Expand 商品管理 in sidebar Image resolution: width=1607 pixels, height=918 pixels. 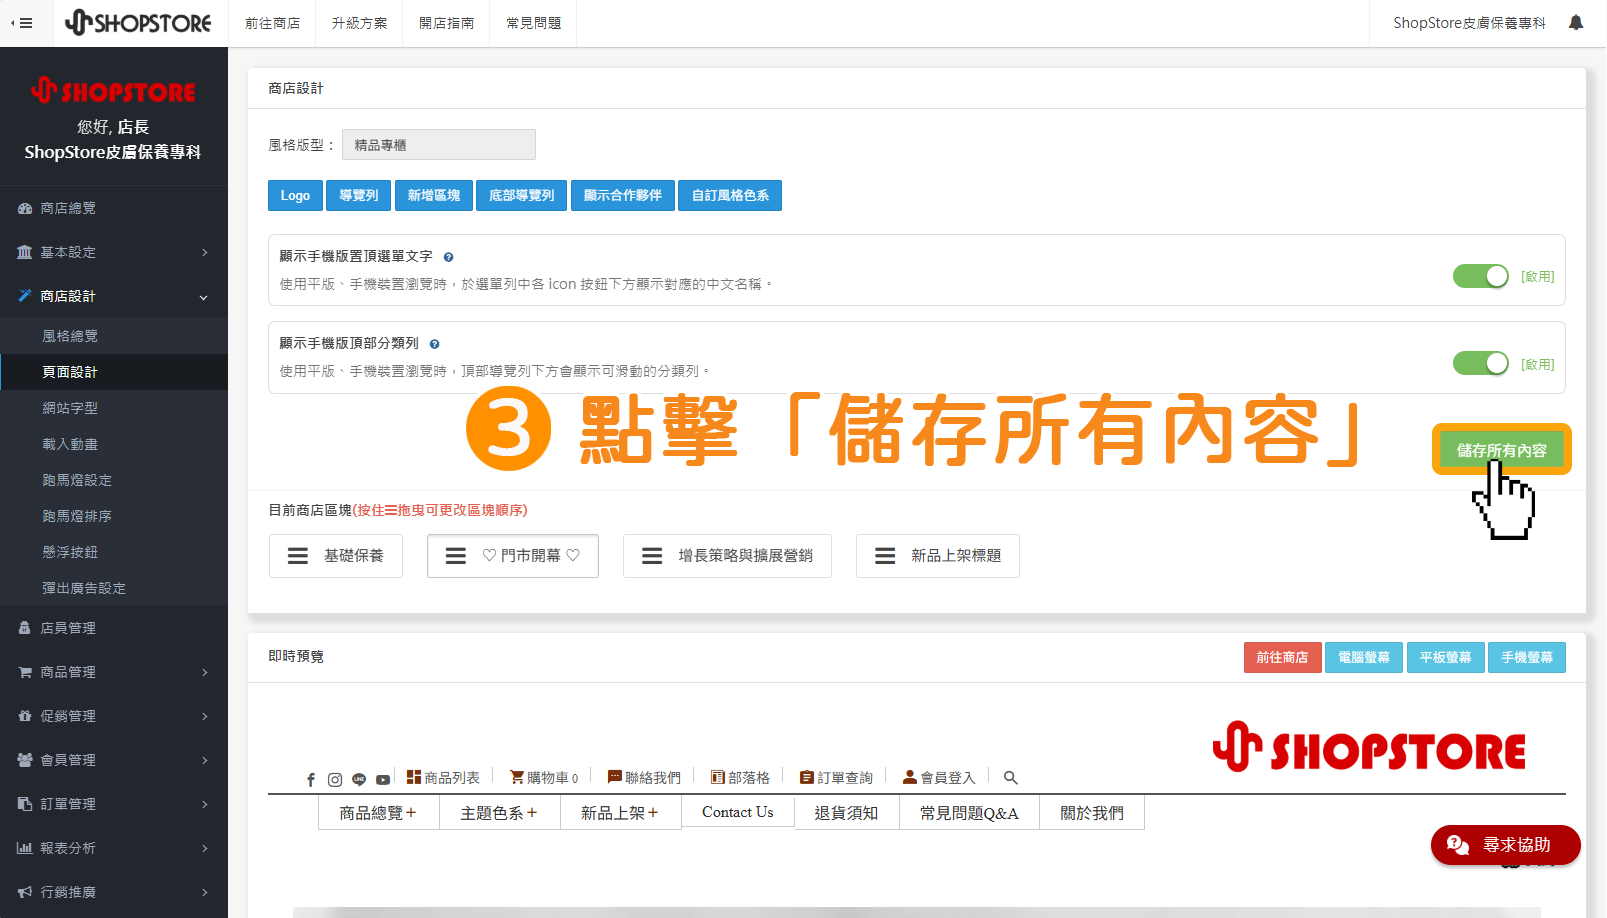114,672
